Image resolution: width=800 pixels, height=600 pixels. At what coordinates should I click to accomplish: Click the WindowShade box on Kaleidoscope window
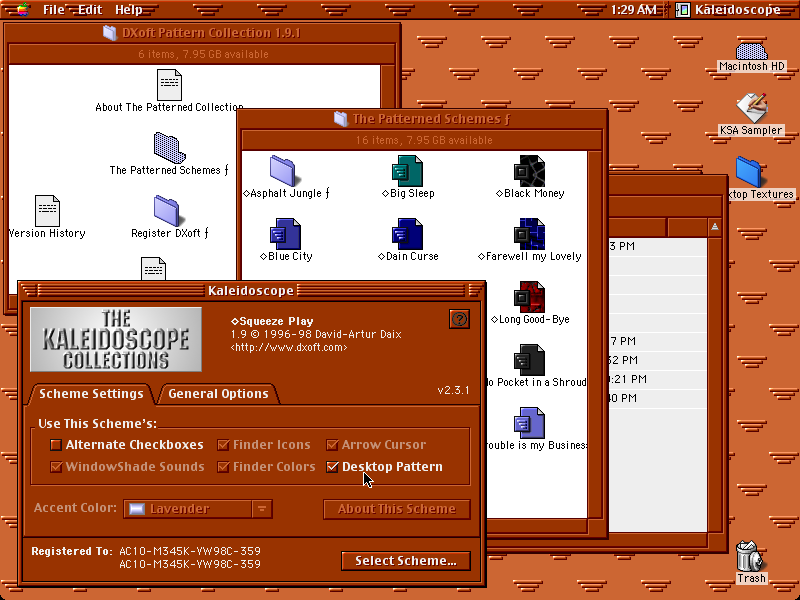point(475,291)
